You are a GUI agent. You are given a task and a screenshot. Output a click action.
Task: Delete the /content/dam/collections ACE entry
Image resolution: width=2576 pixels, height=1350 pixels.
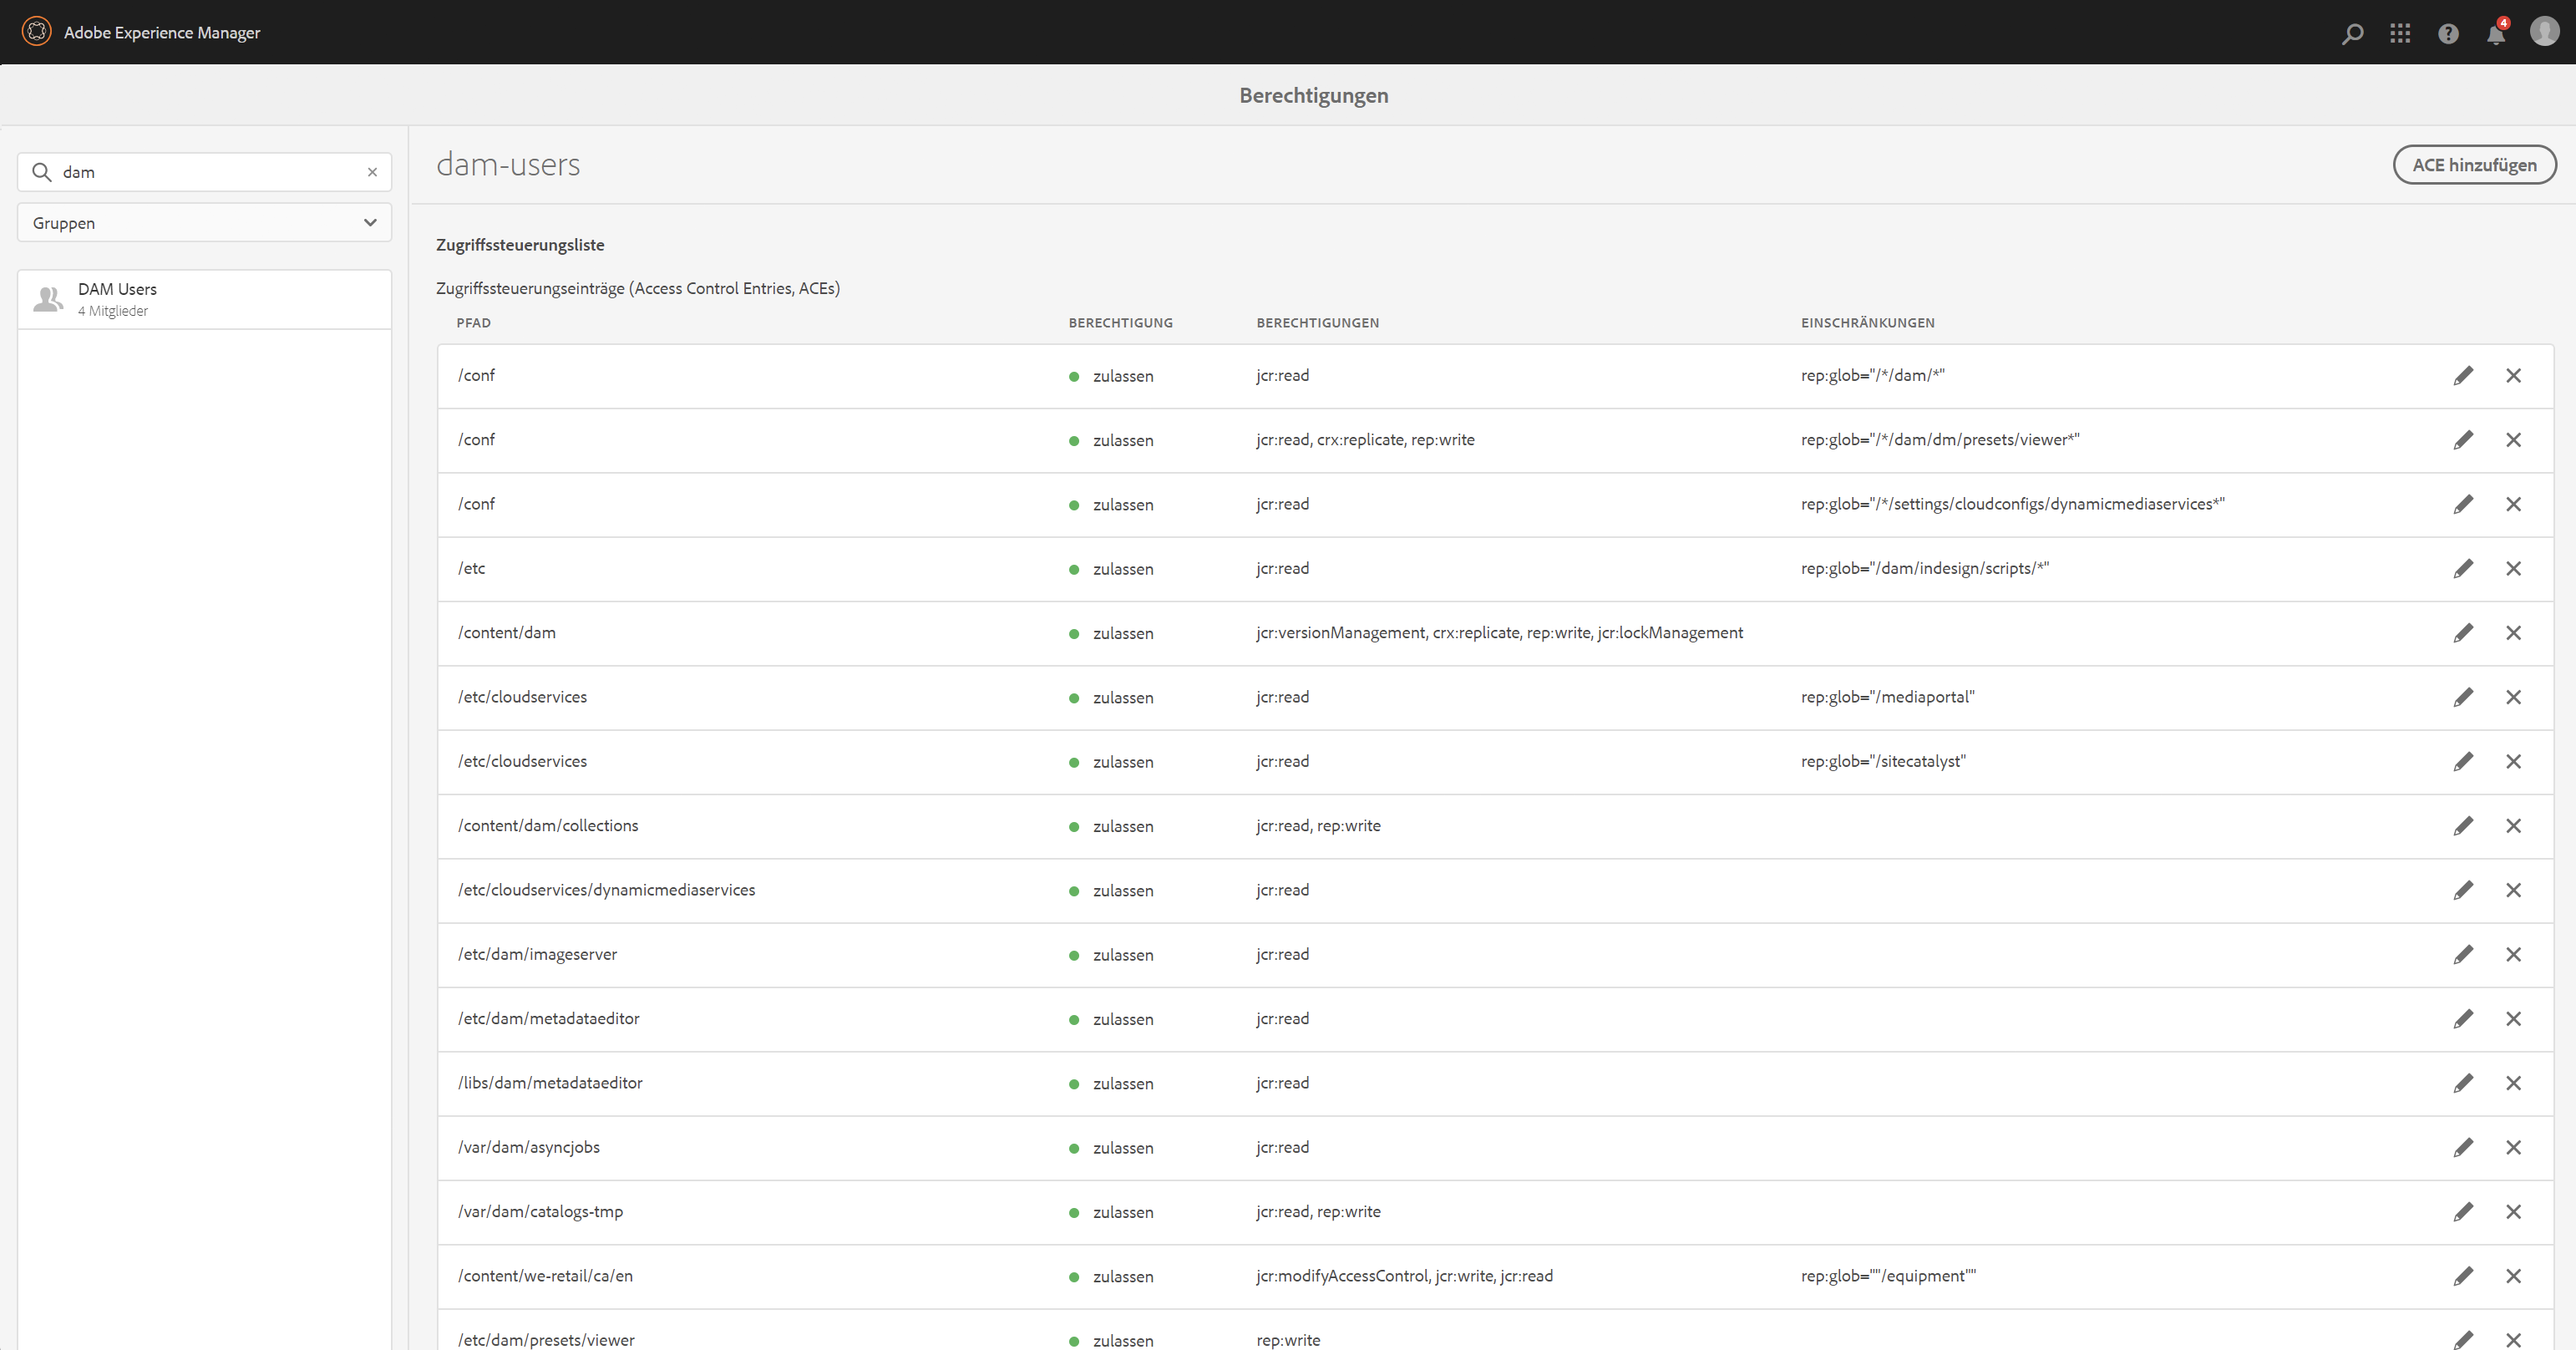[2513, 826]
